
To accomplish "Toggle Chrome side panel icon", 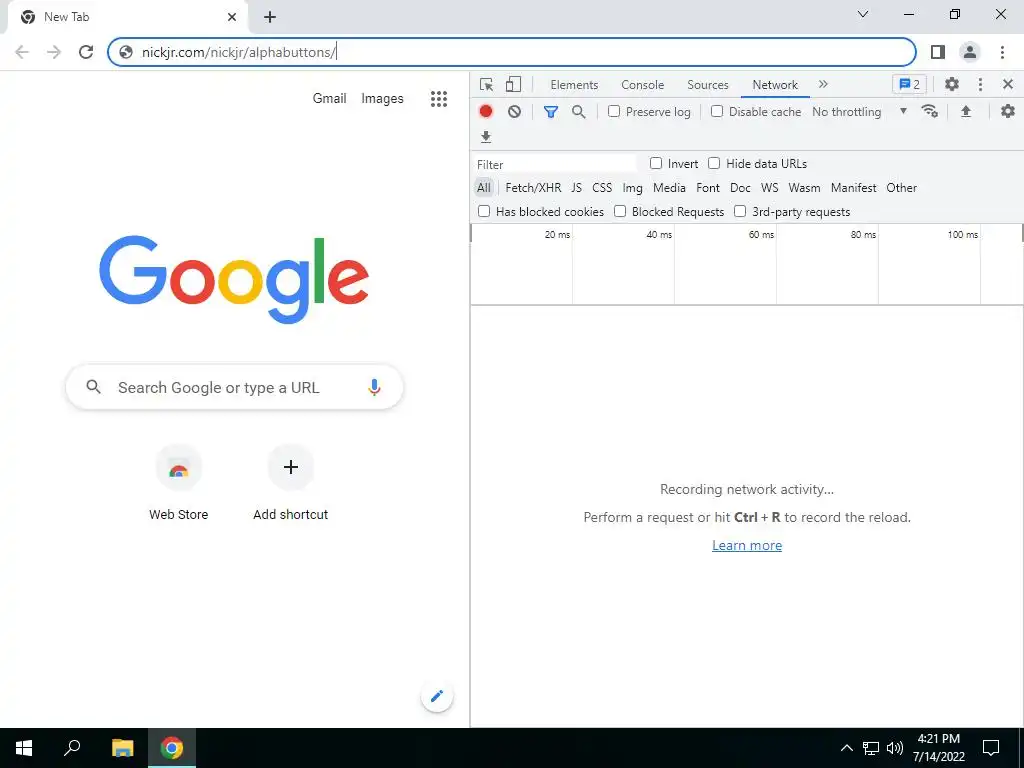I will coord(938,52).
